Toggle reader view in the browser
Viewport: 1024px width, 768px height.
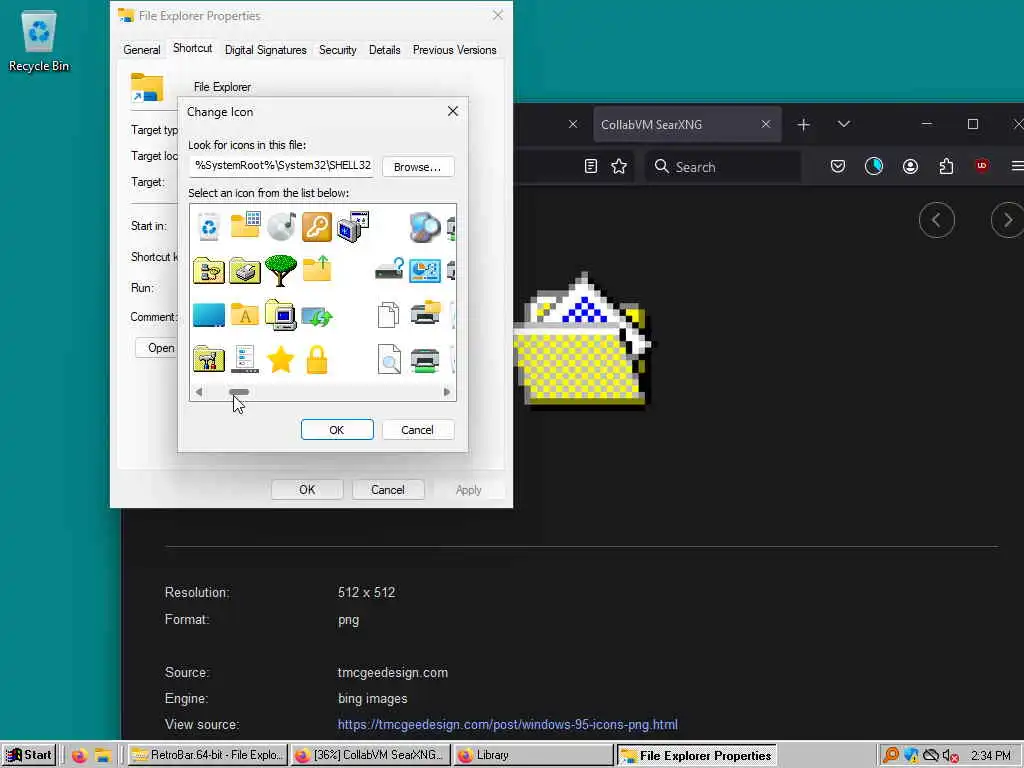(x=591, y=167)
